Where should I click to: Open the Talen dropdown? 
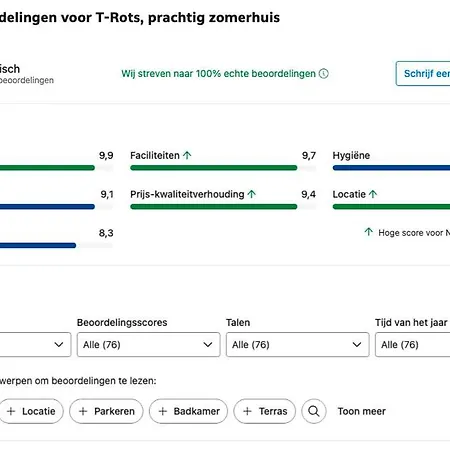tap(298, 345)
